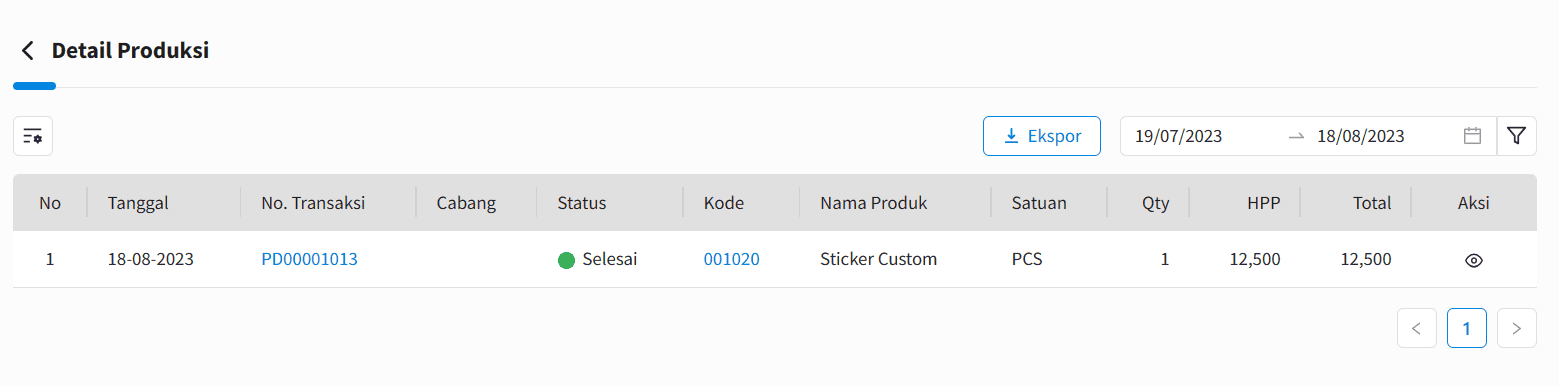The image size is (1559, 386).
Task: Select the Sticker Custom product row
Action: click(775, 260)
